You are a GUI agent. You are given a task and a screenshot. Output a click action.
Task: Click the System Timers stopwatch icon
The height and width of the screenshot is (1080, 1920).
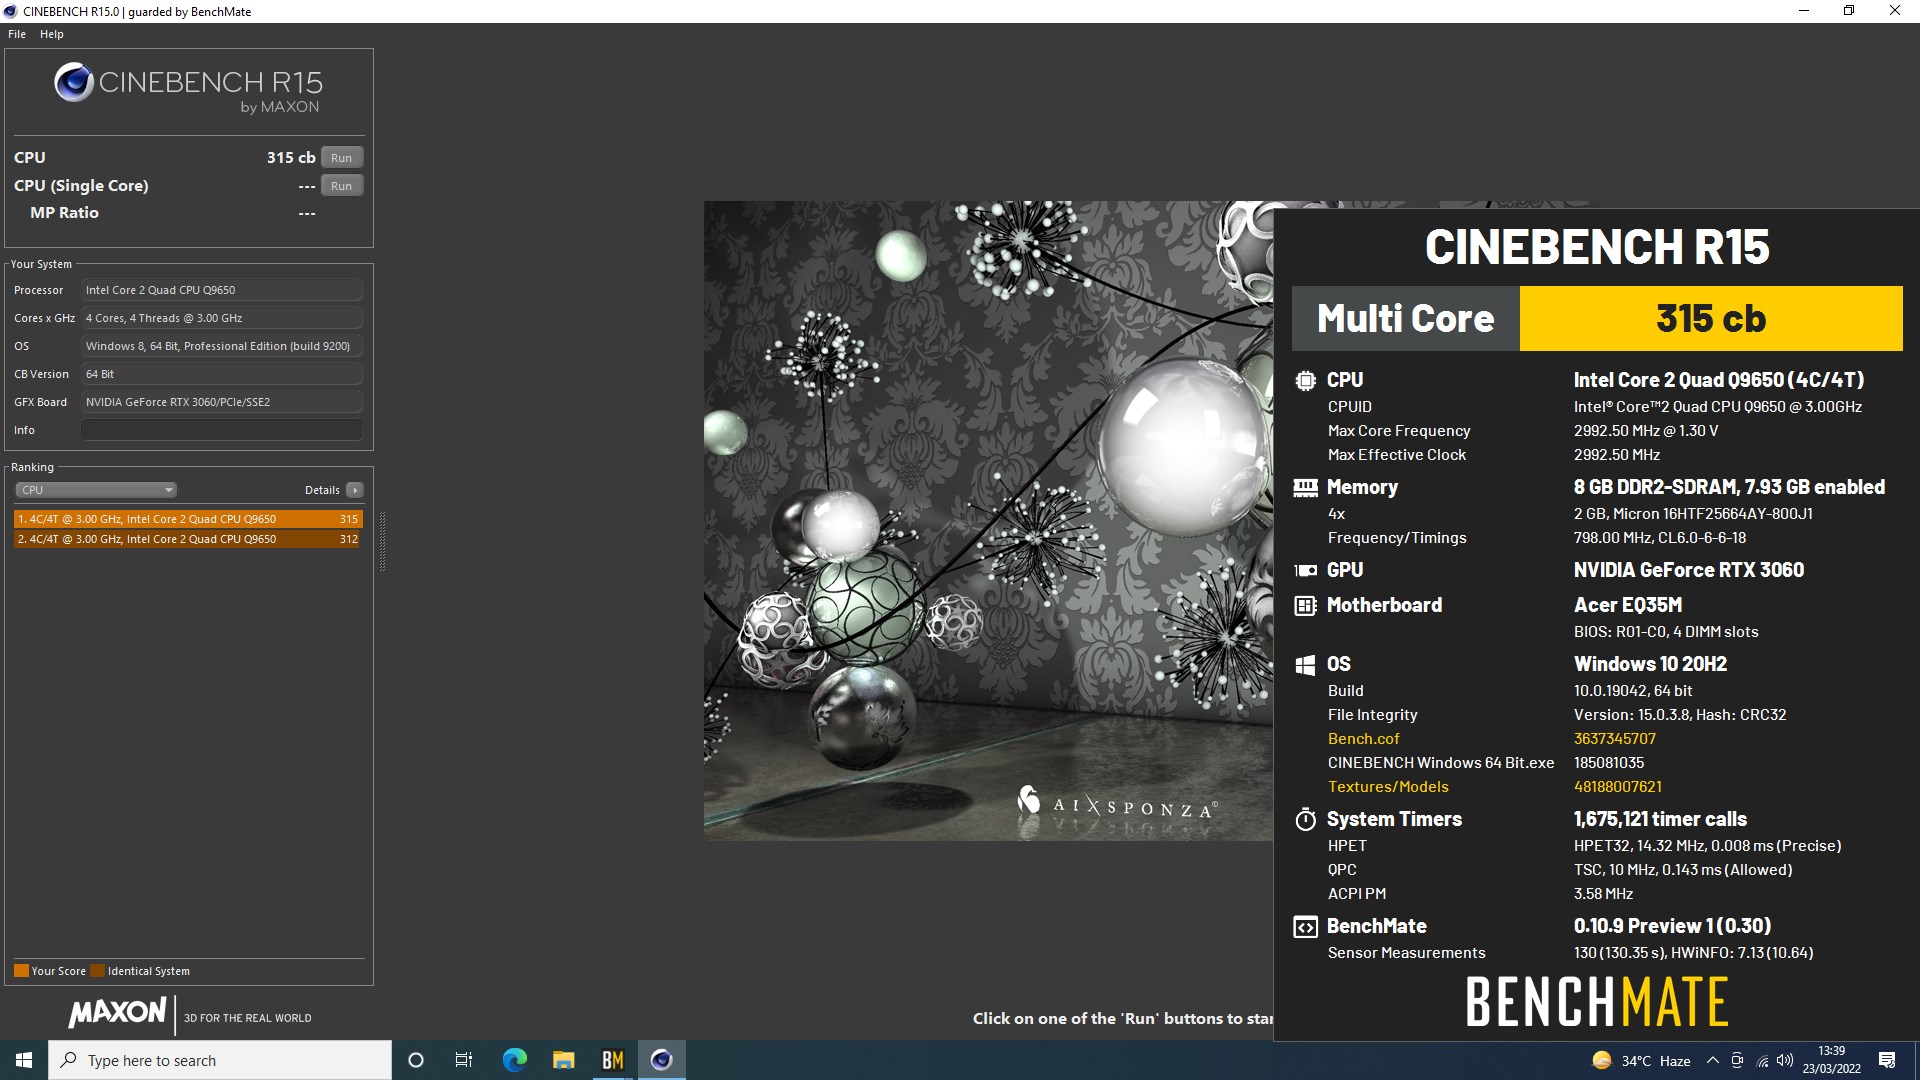pyautogui.click(x=1305, y=820)
